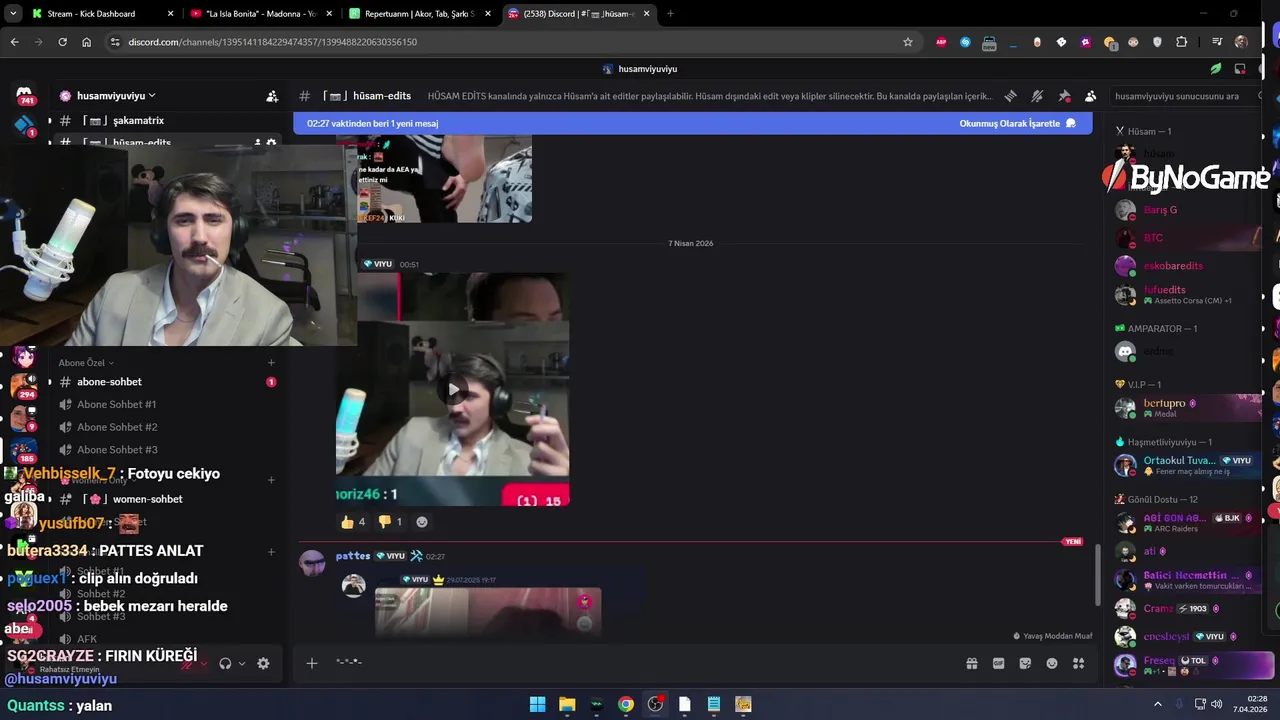Open Chrome media control icon

[1217, 42]
